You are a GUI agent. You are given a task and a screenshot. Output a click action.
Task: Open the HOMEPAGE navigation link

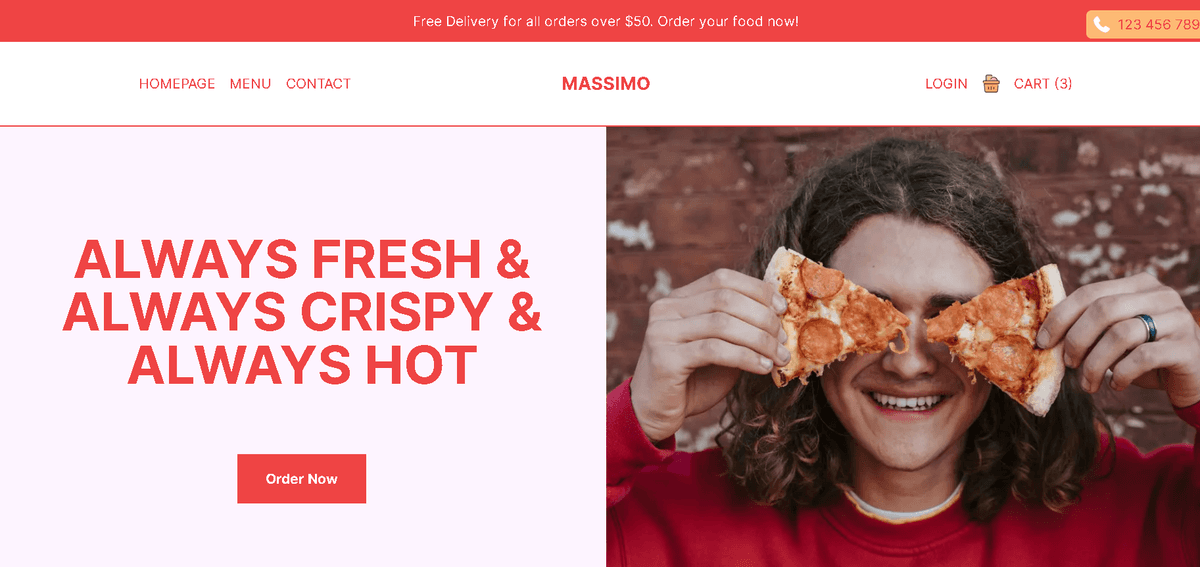coord(177,84)
